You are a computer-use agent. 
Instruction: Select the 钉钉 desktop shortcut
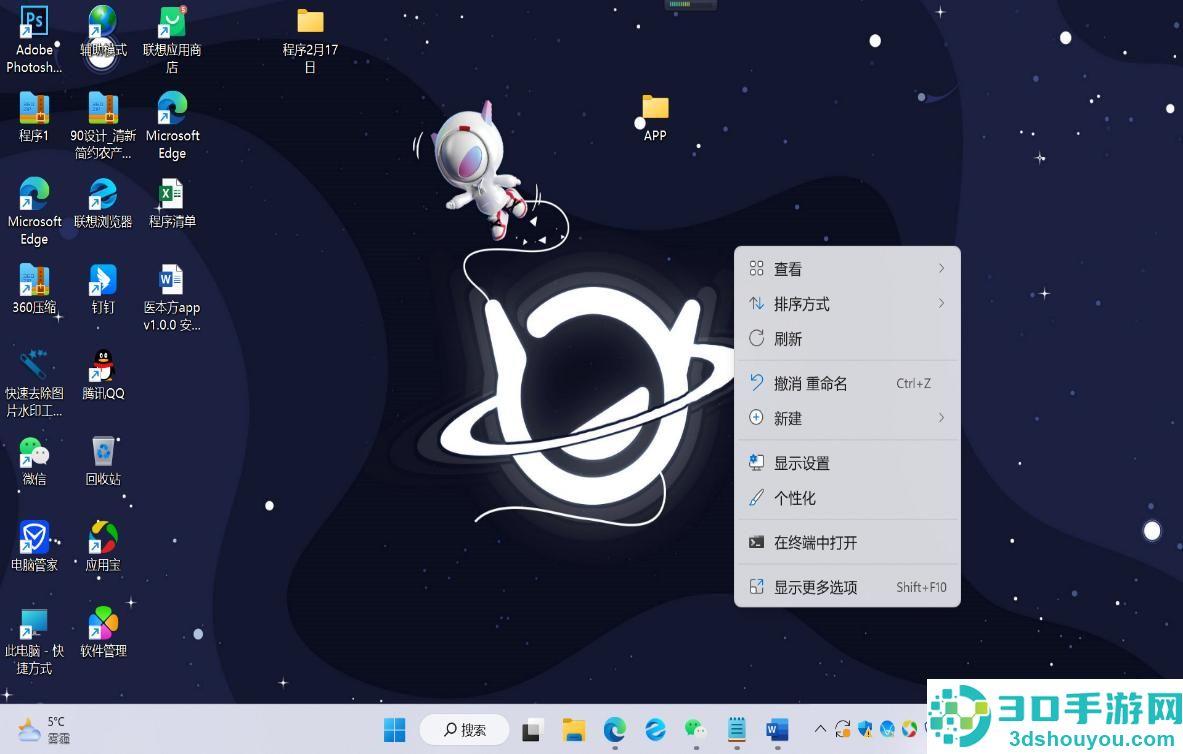[x=103, y=288]
